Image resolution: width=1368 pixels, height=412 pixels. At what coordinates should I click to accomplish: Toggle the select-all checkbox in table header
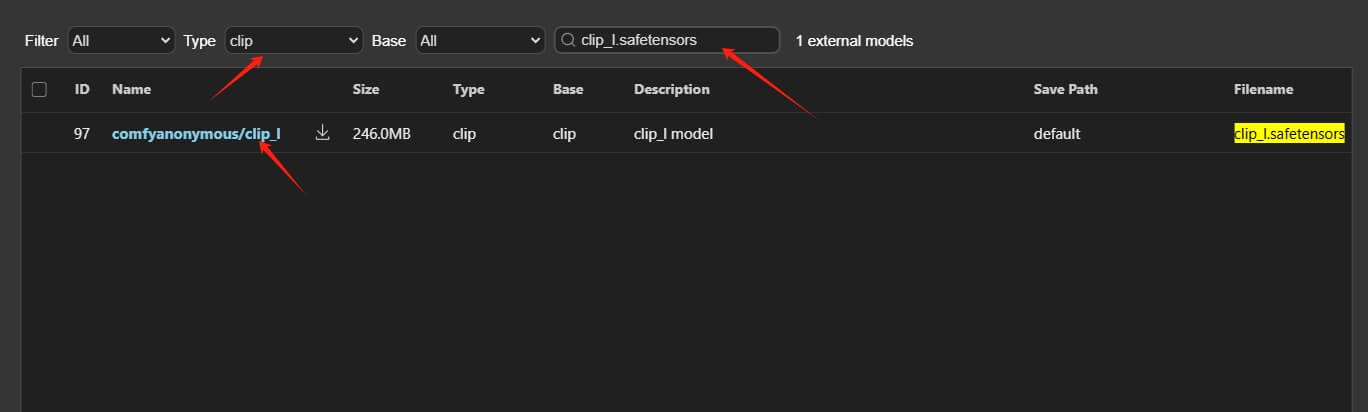pos(40,90)
